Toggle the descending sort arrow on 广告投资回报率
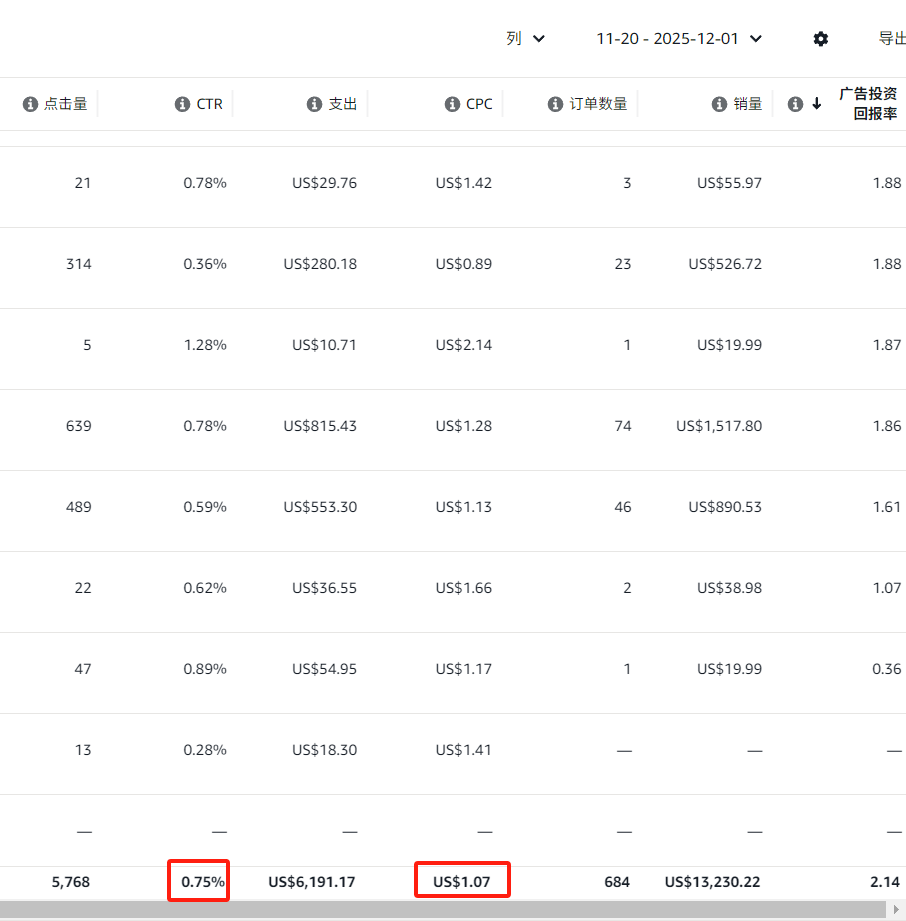This screenshot has height=921, width=906. click(x=817, y=104)
